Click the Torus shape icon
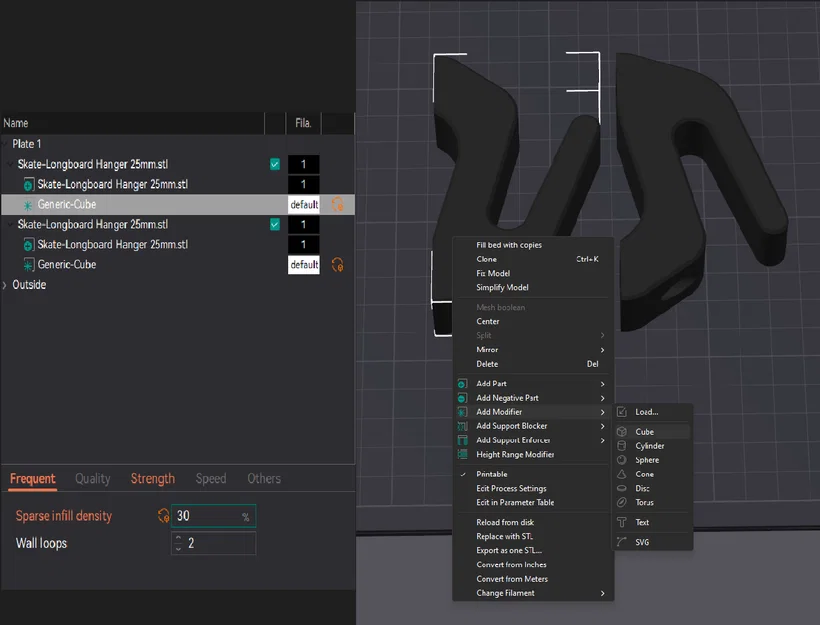 point(622,502)
